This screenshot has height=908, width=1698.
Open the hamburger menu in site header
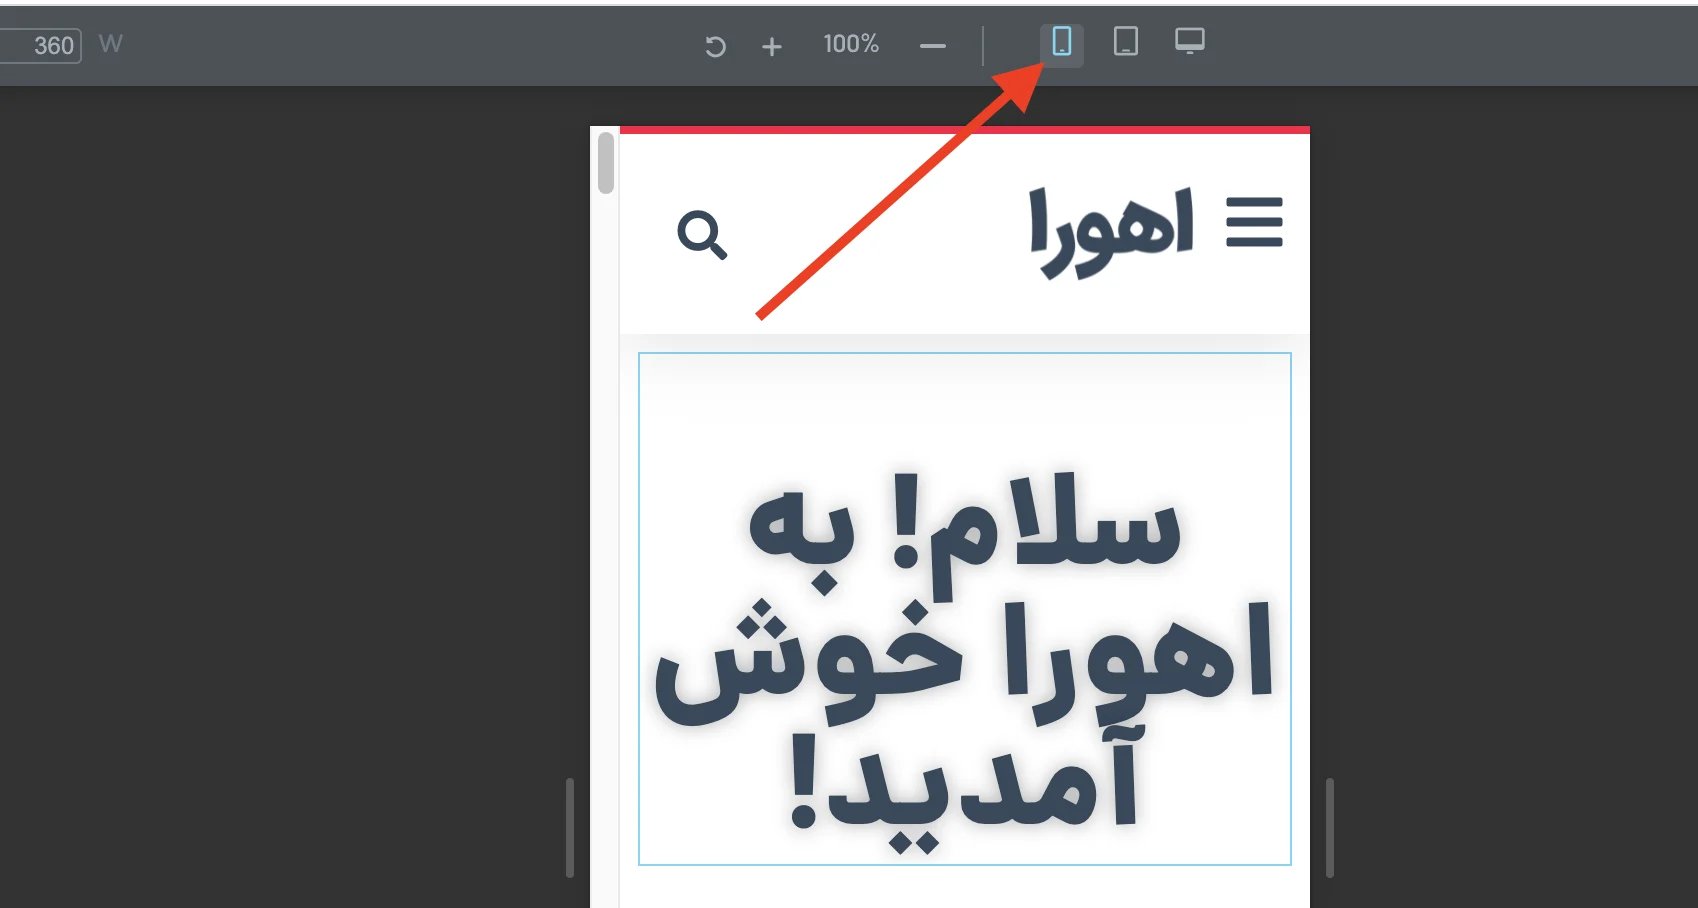click(x=1254, y=222)
